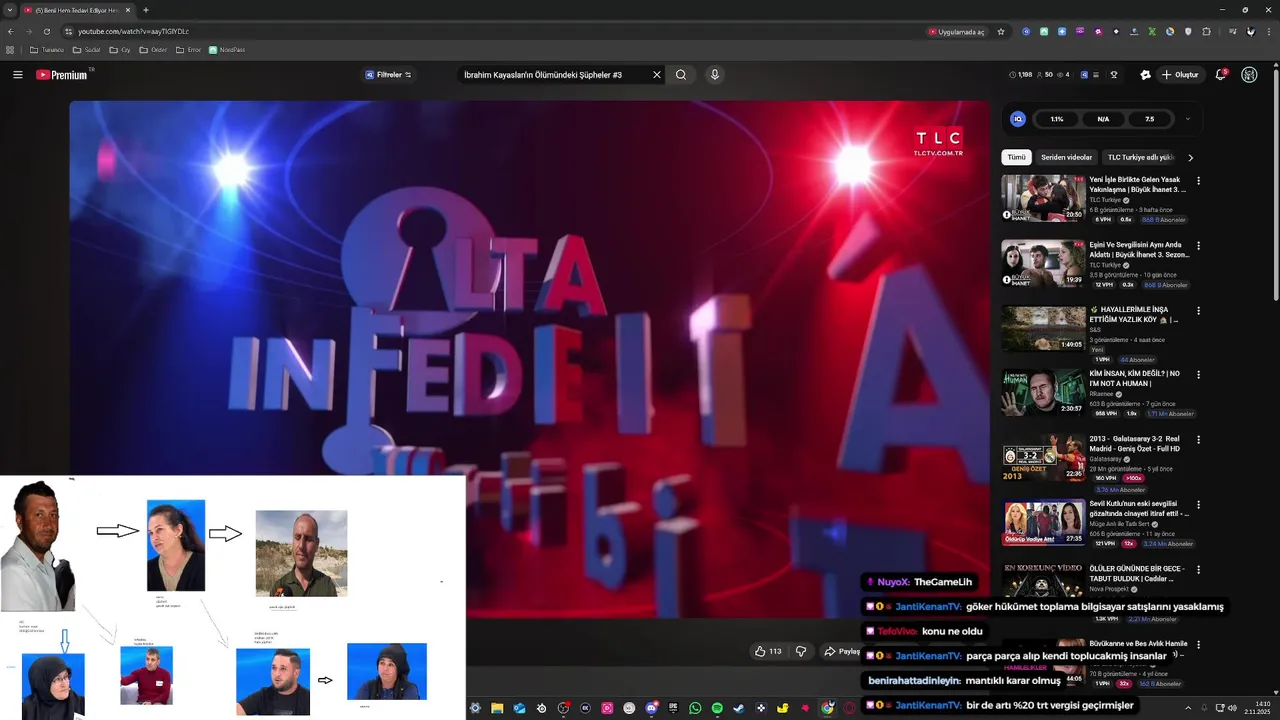Open the Chrome extensions puzzle icon

pos(1206,31)
